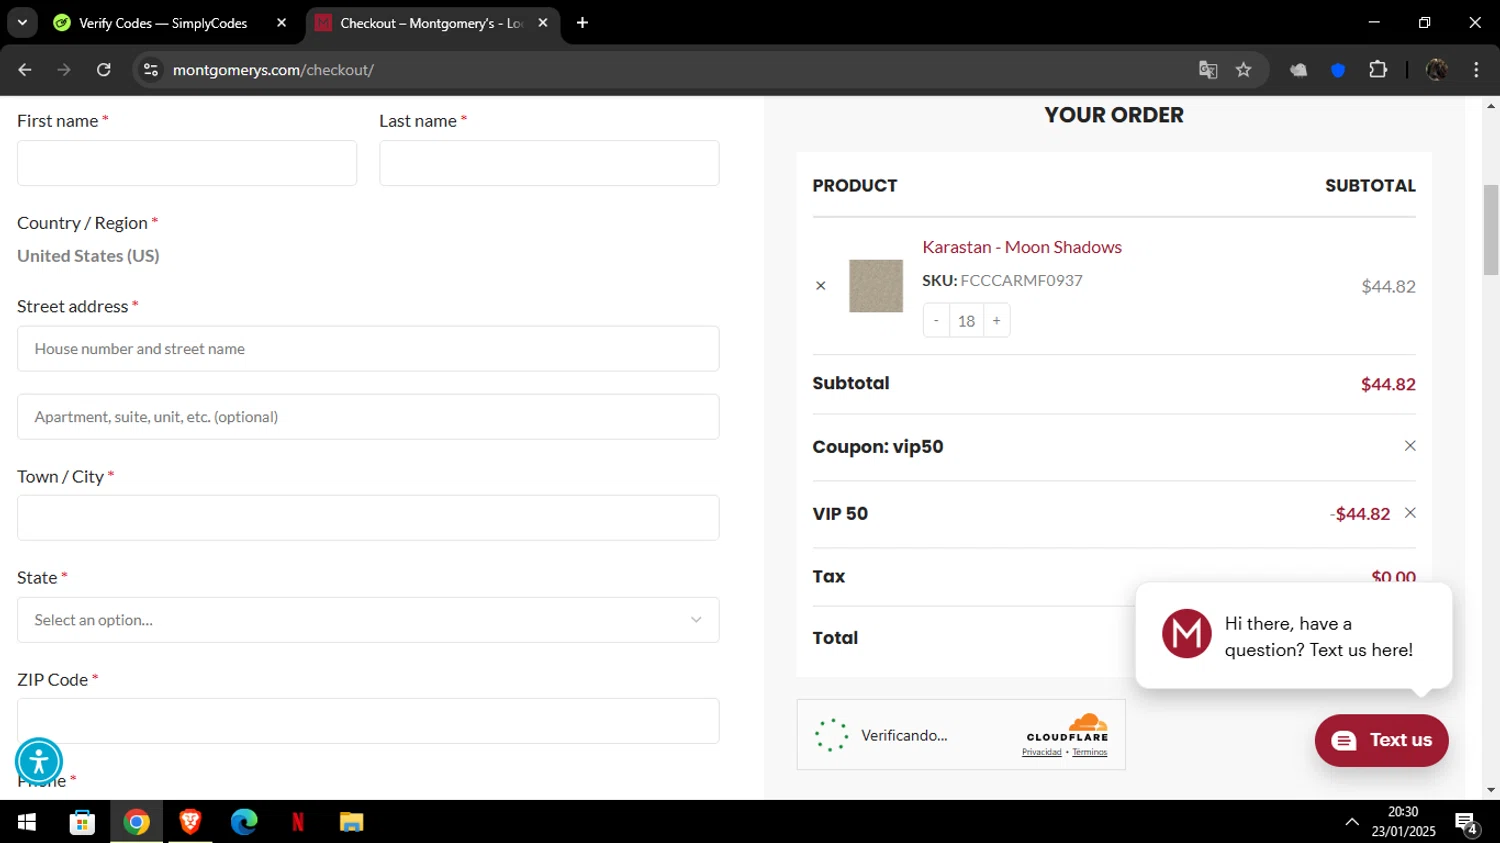Show hidden system tray icons
This screenshot has width=1500, height=843.
1352,822
